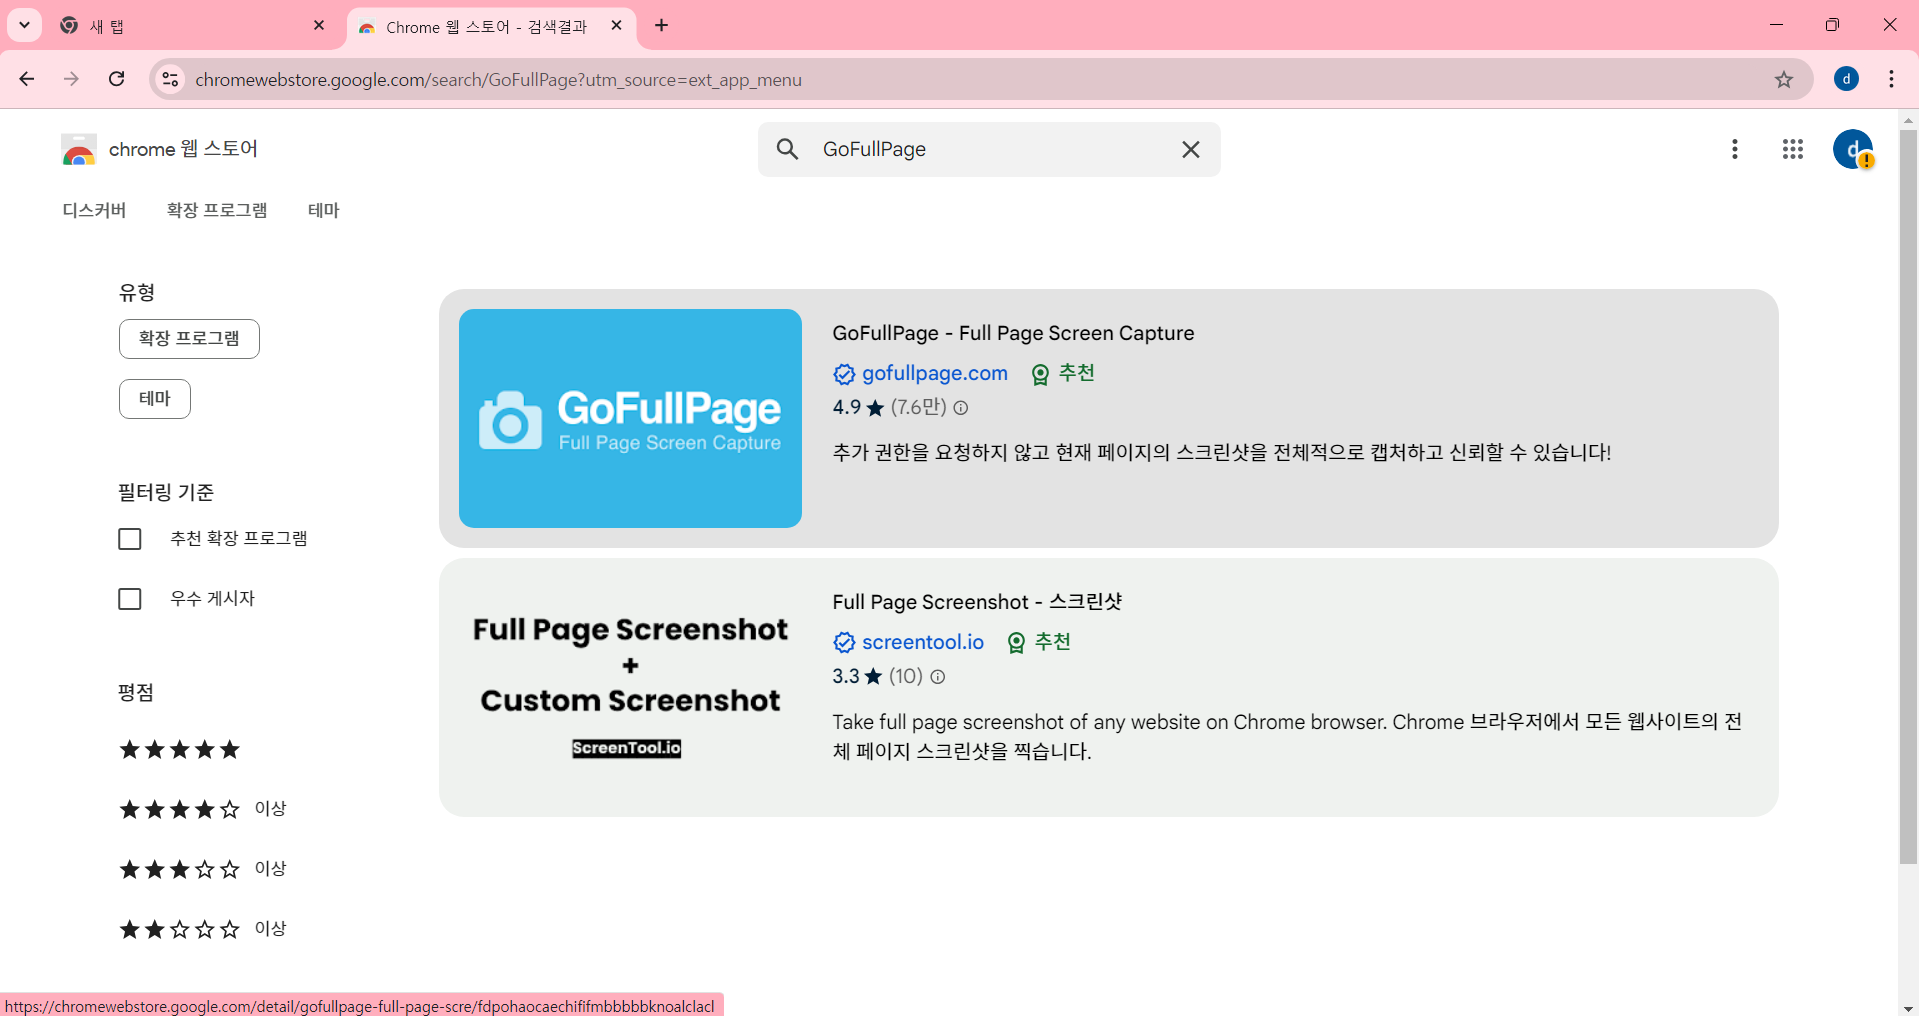1919x1016 pixels.
Task: Switch to the 새 탭 browser tab
Action: [x=190, y=26]
